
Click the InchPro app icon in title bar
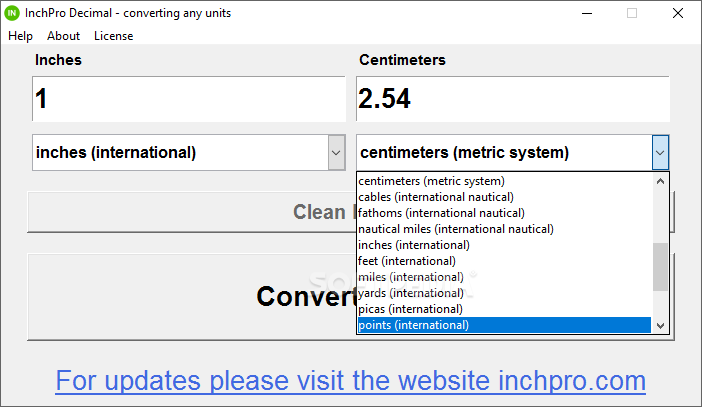(x=12, y=13)
